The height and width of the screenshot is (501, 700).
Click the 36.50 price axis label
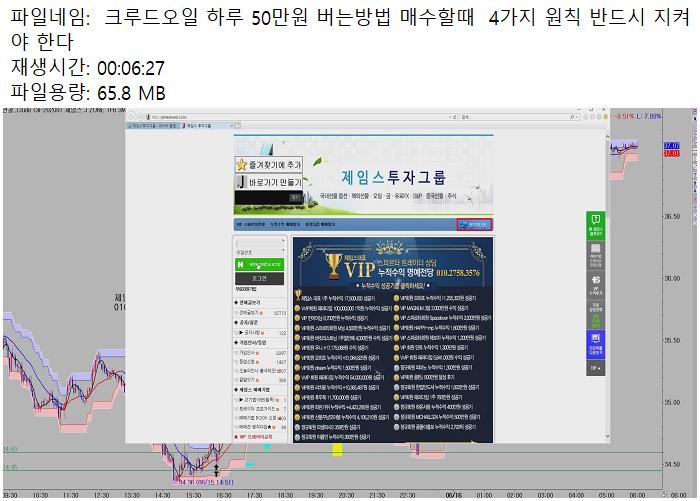pyautogui.click(x=672, y=216)
